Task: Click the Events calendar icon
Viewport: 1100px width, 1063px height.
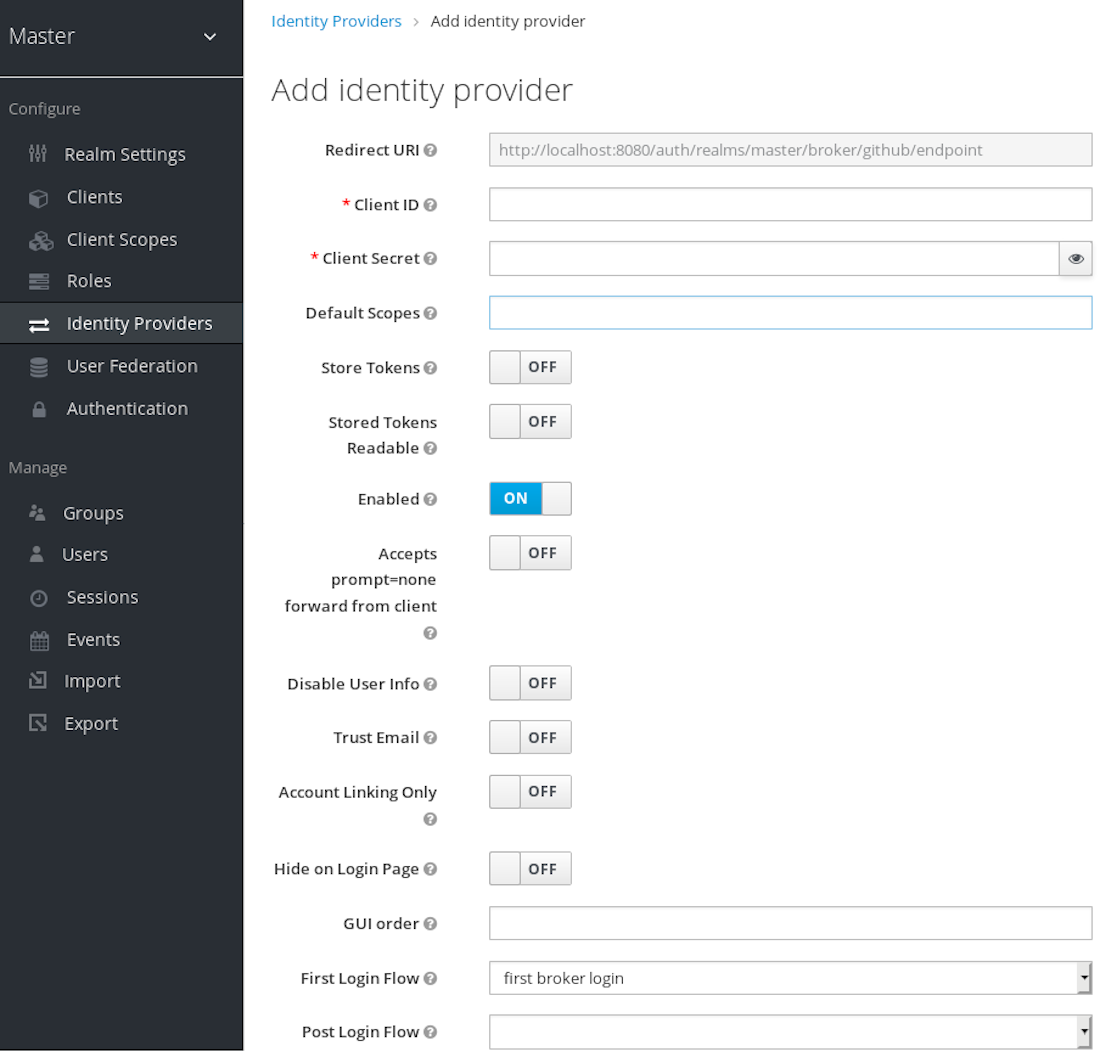Action: click(x=39, y=640)
